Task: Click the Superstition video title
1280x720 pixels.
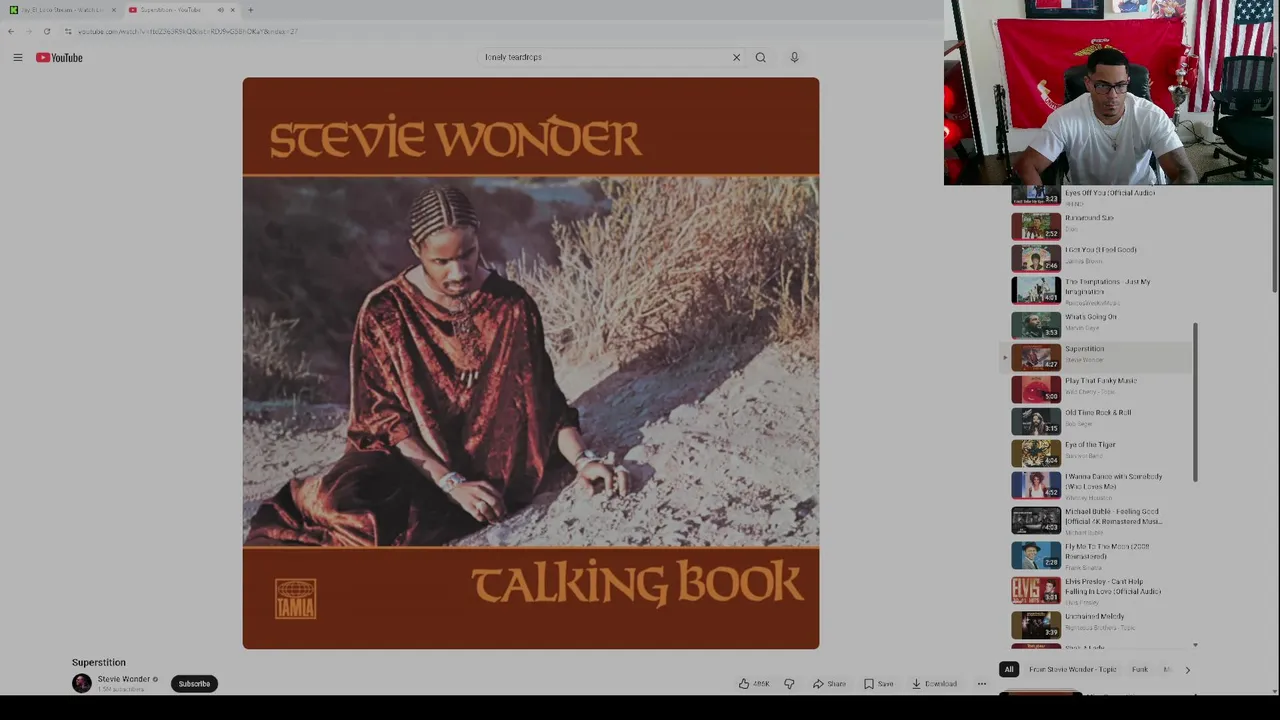Action: coord(98,662)
